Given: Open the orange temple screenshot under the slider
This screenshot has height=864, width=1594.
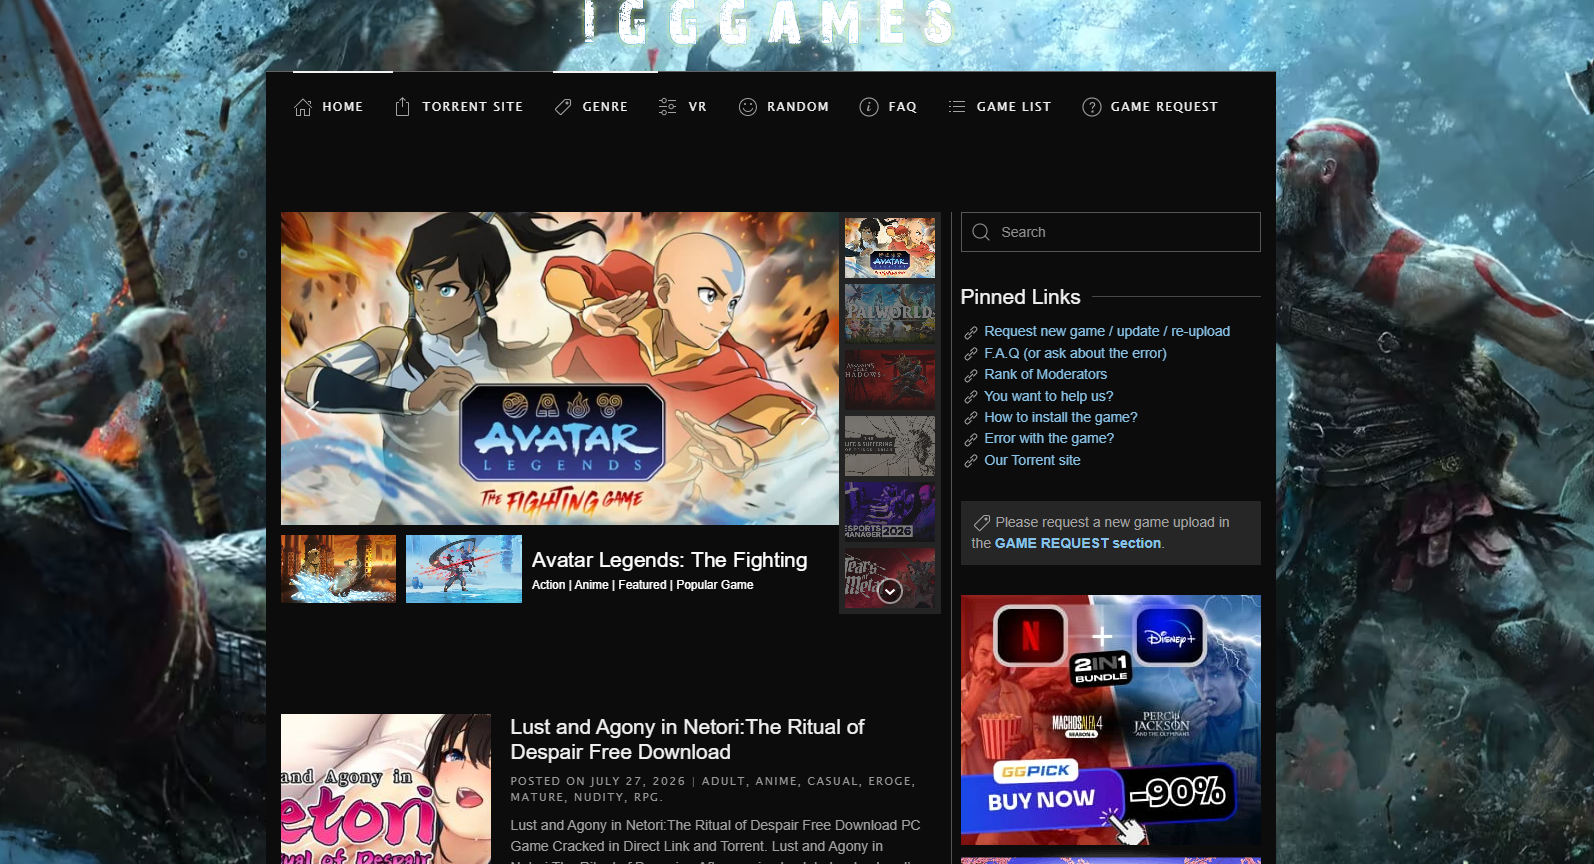Looking at the screenshot, I should tap(338, 569).
